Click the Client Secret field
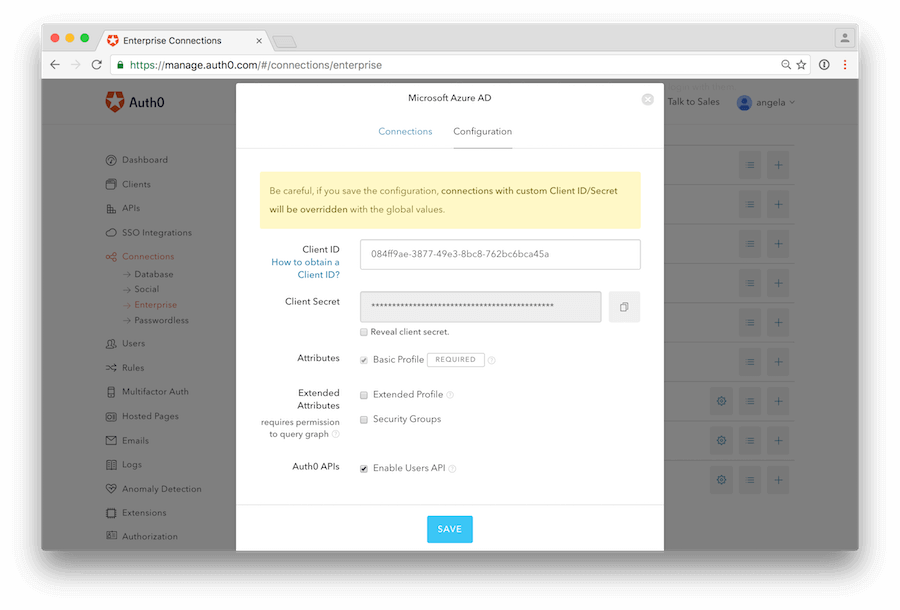The width and height of the screenshot is (900, 610). tap(481, 306)
